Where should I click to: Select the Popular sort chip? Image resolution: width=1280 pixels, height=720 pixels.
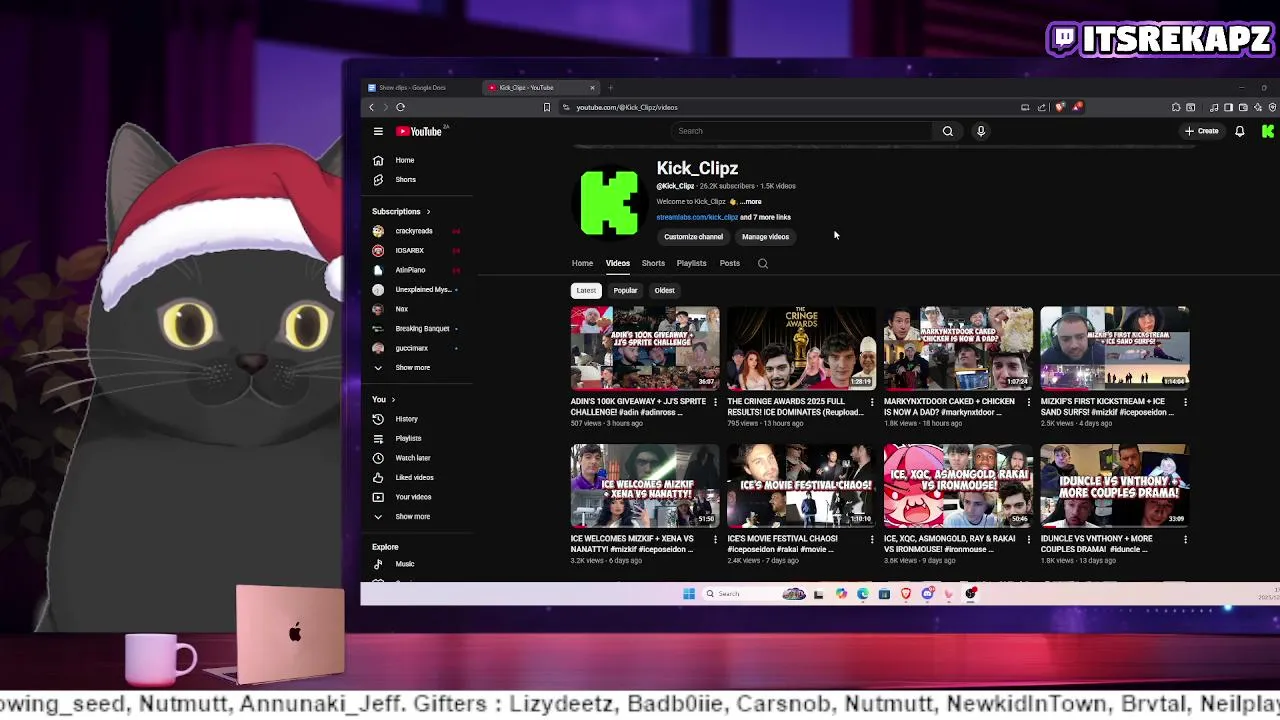pos(625,290)
